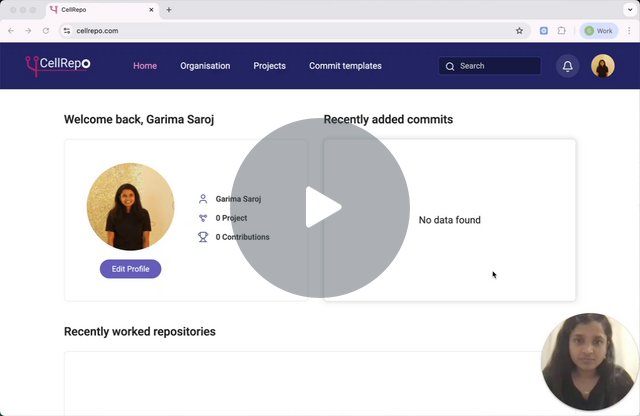The image size is (640, 416).
Task: Play the video using the center play button
Action: [x=320, y=208]
